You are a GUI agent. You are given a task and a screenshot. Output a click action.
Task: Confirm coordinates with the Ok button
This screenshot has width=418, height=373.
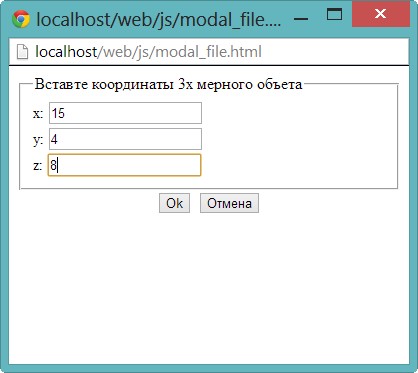pos(174,203)
